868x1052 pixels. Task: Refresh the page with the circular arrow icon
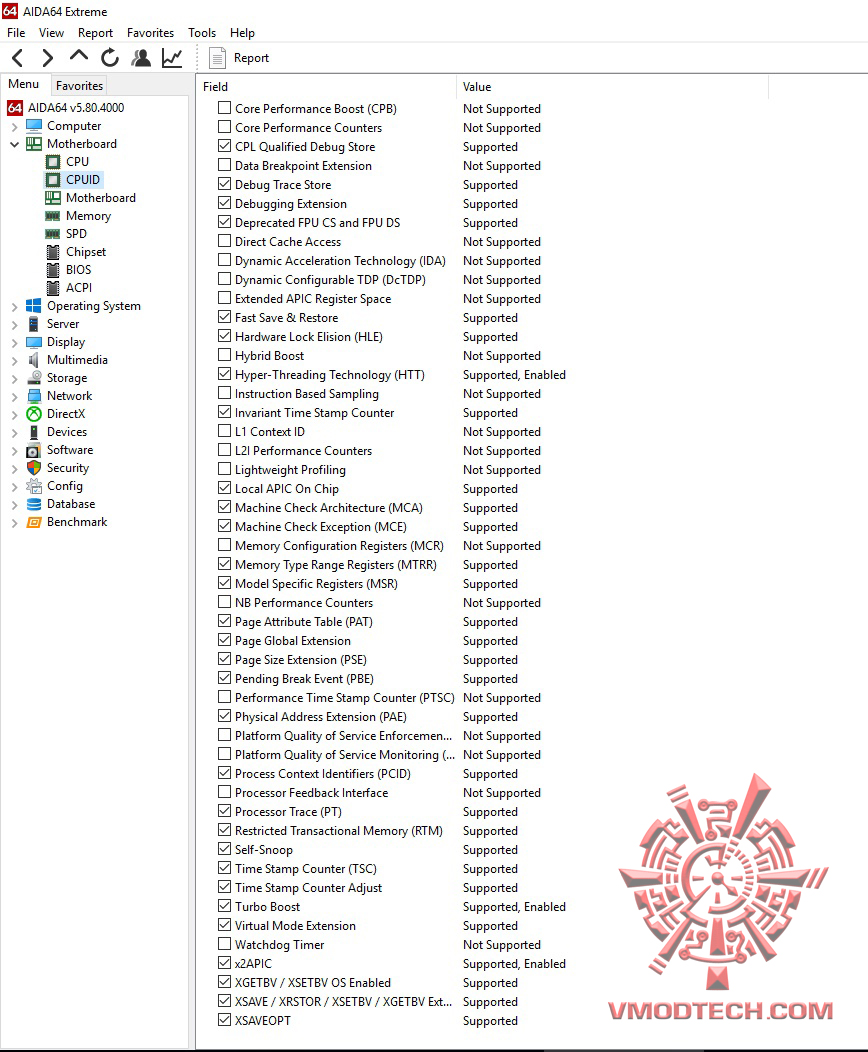pos(110,58)
